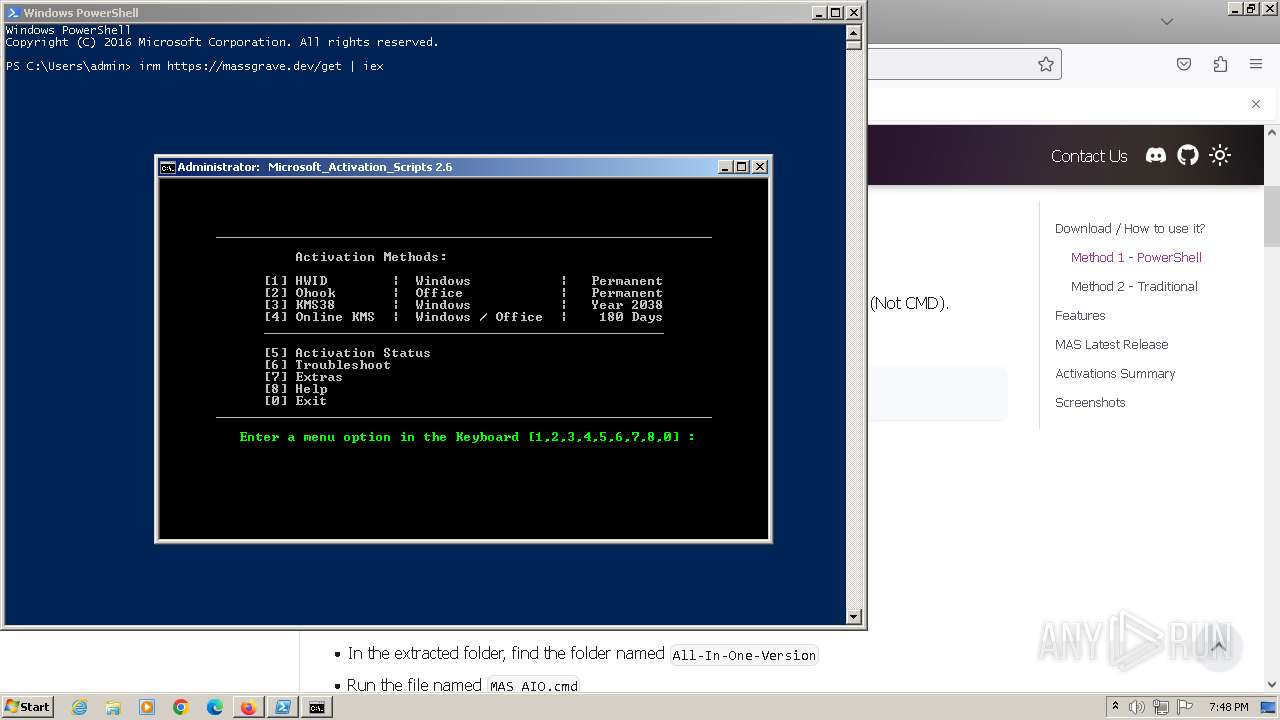Click the [0] Exit entry

click(295, 401)
